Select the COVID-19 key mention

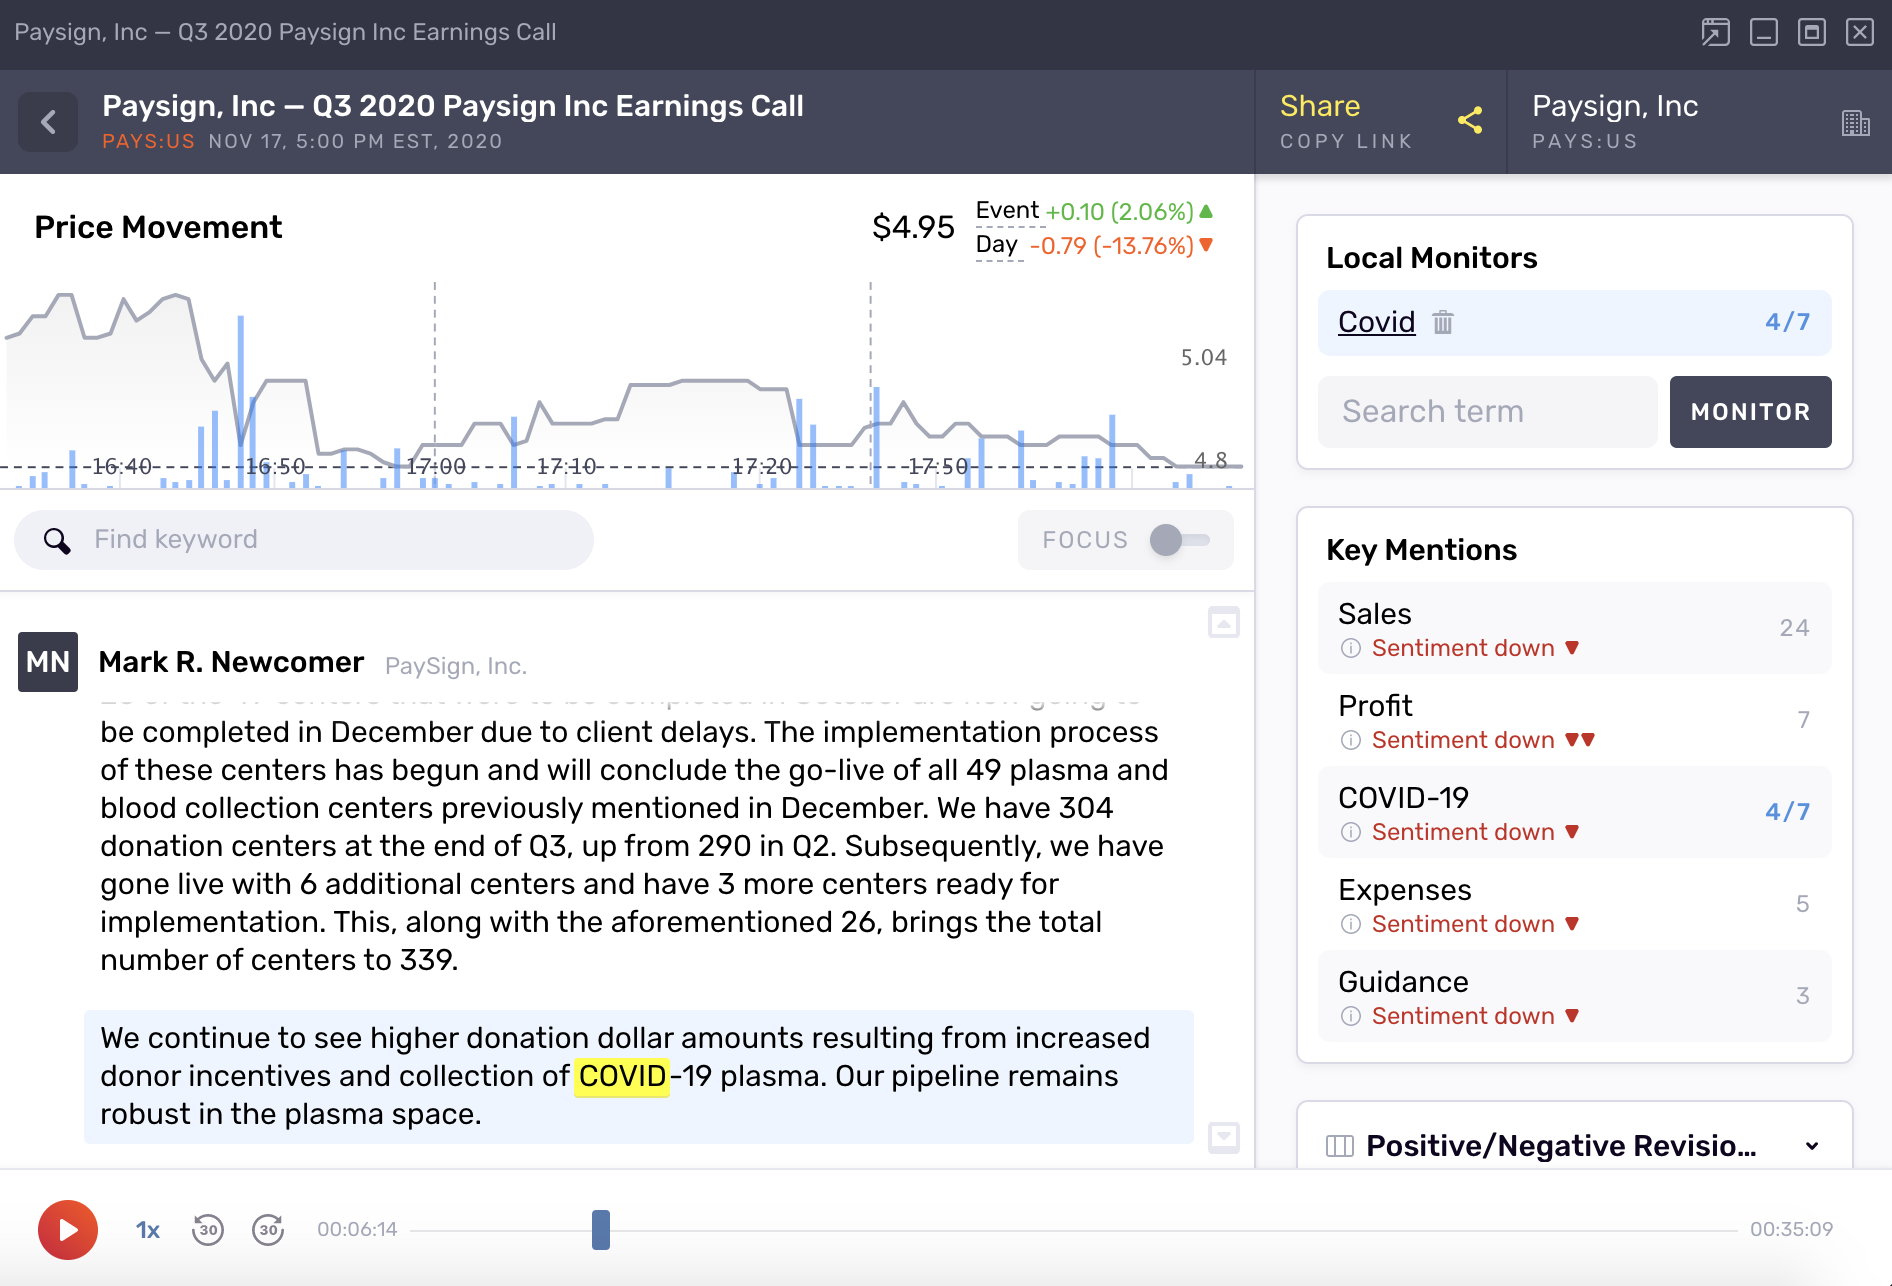click(1575, 812)
